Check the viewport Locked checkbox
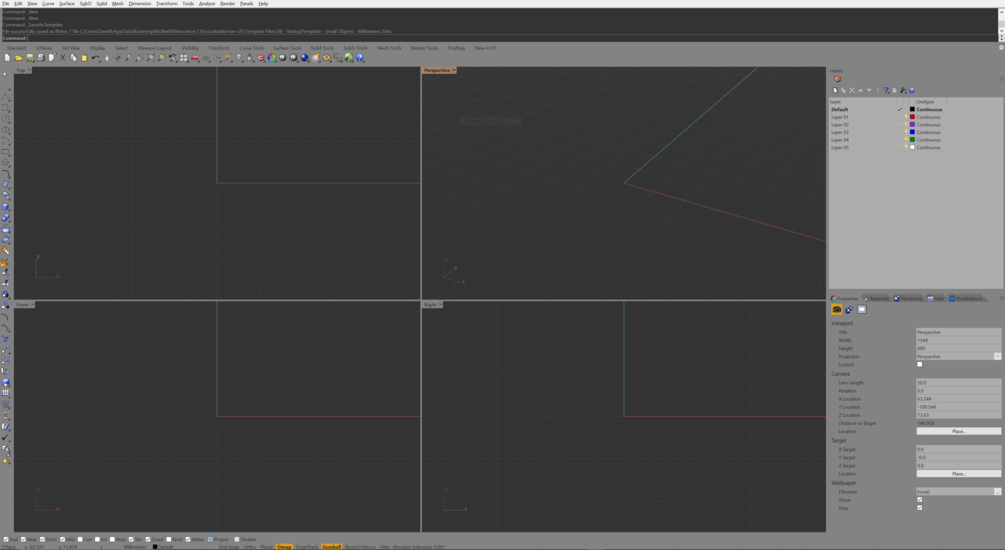This screenshot has height=550, width=1005. pyautogui.click(x=919, y=364)
